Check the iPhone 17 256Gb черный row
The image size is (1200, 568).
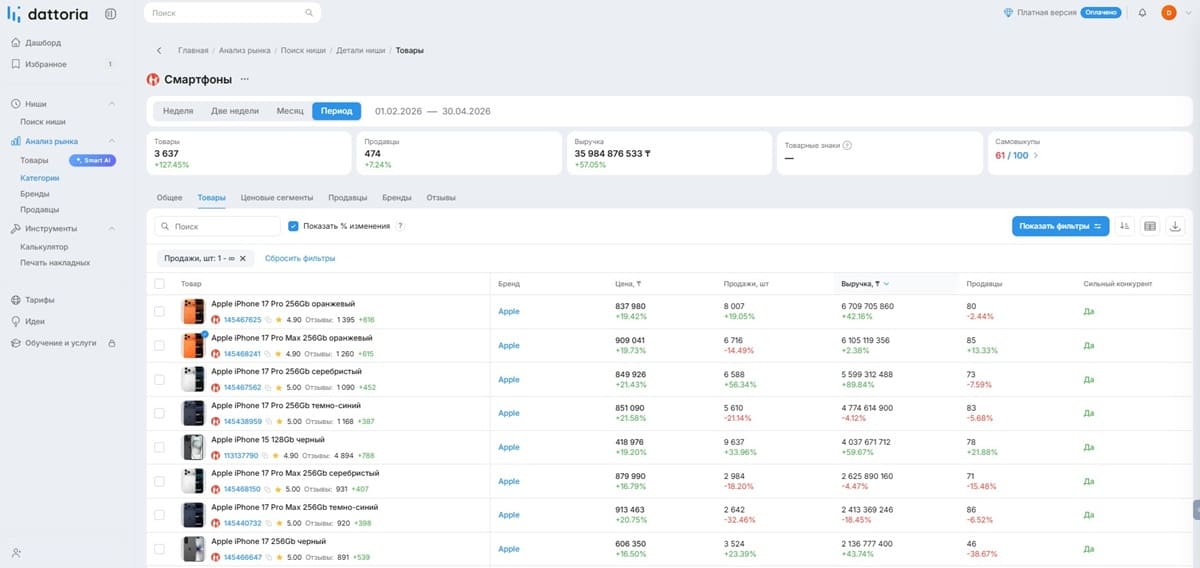coord(160,549)
